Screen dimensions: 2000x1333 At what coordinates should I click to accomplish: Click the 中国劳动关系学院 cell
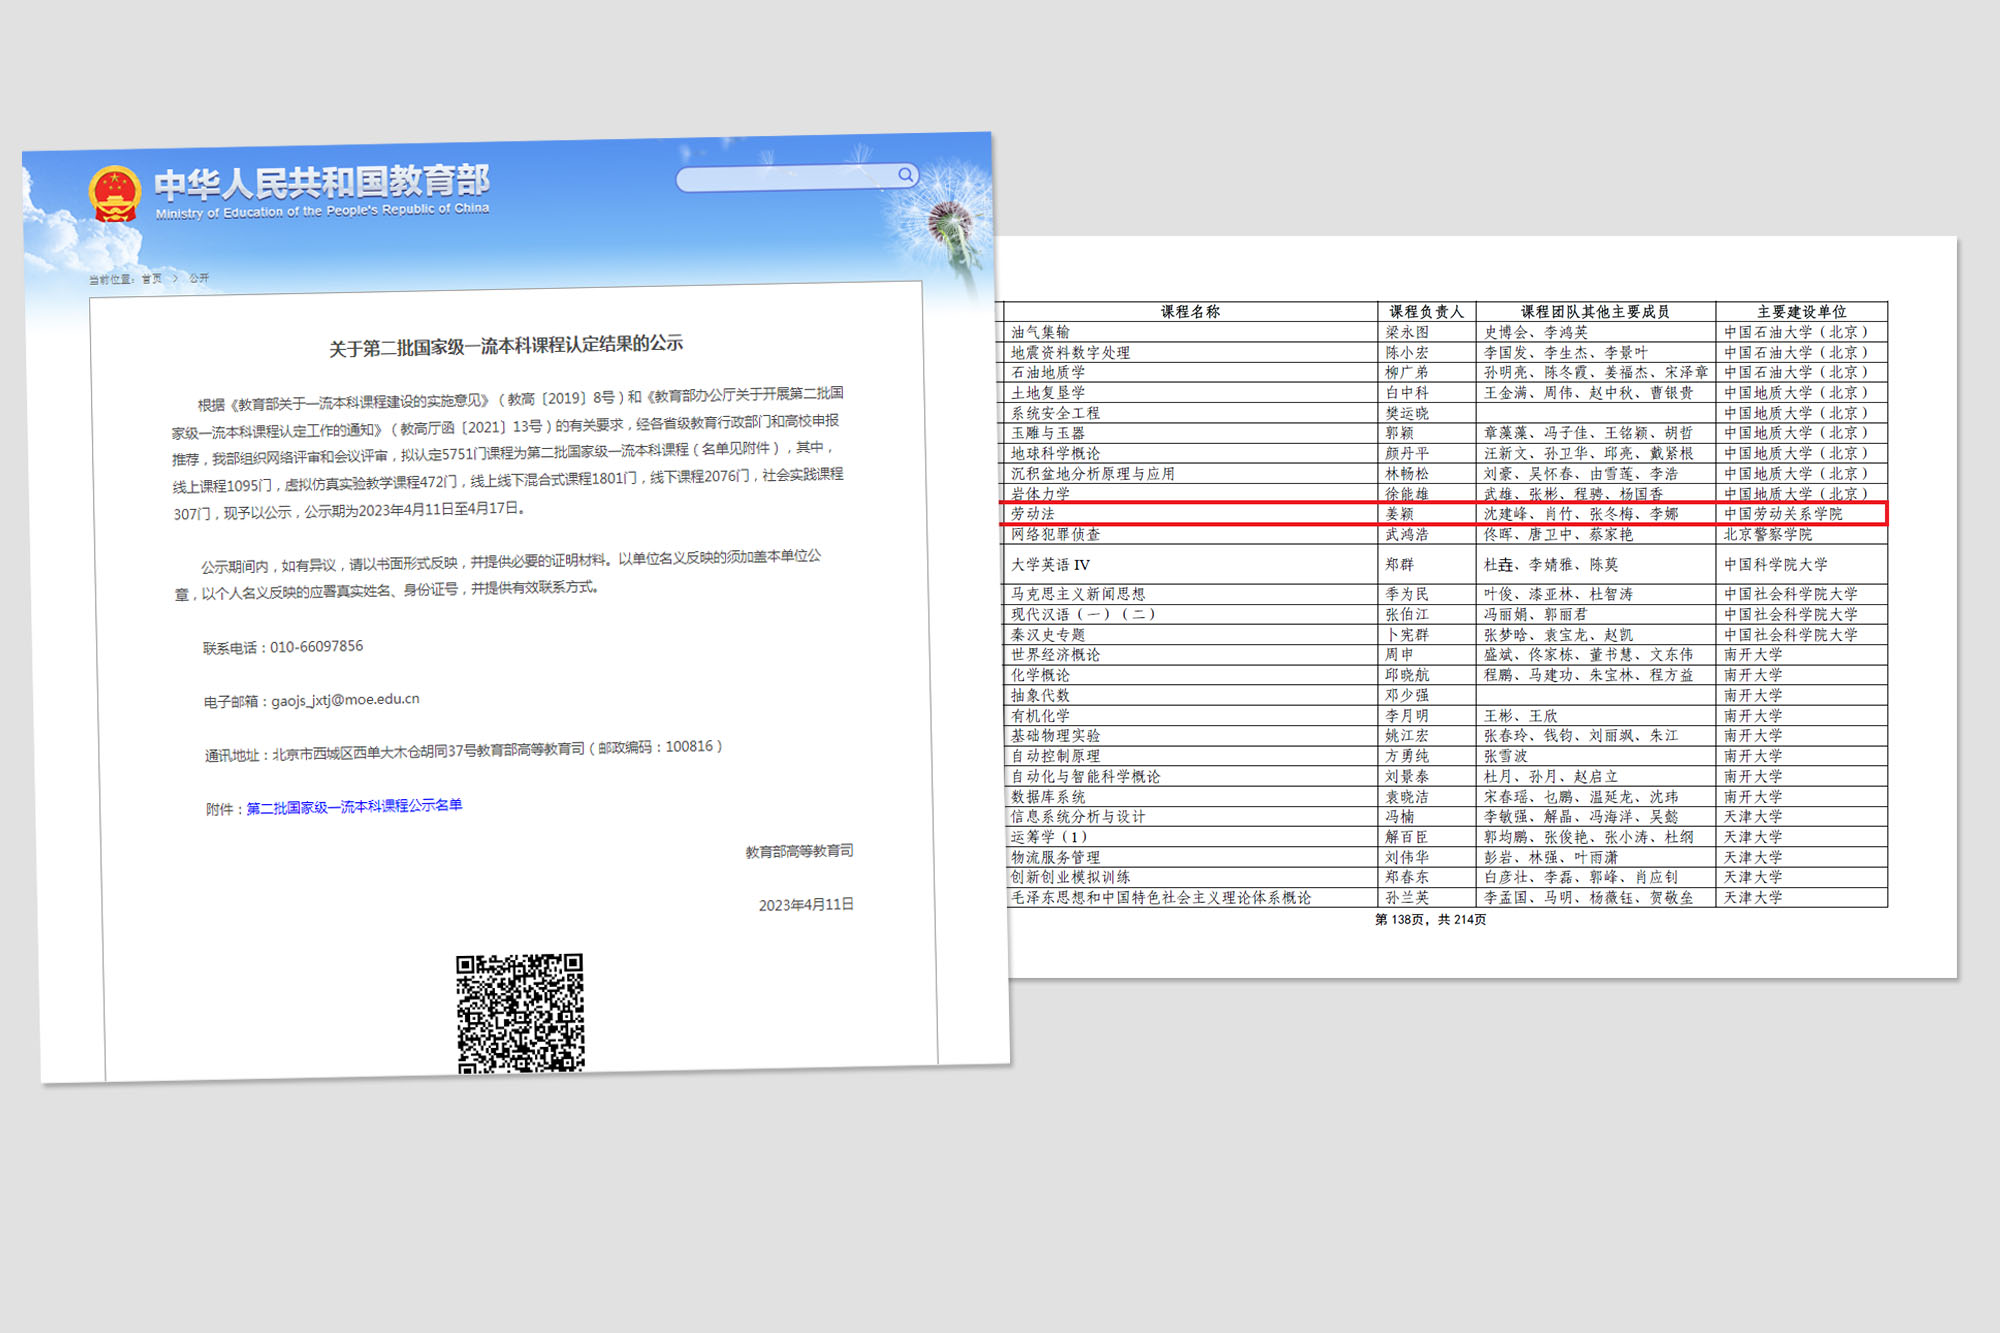click(1782, 514)
